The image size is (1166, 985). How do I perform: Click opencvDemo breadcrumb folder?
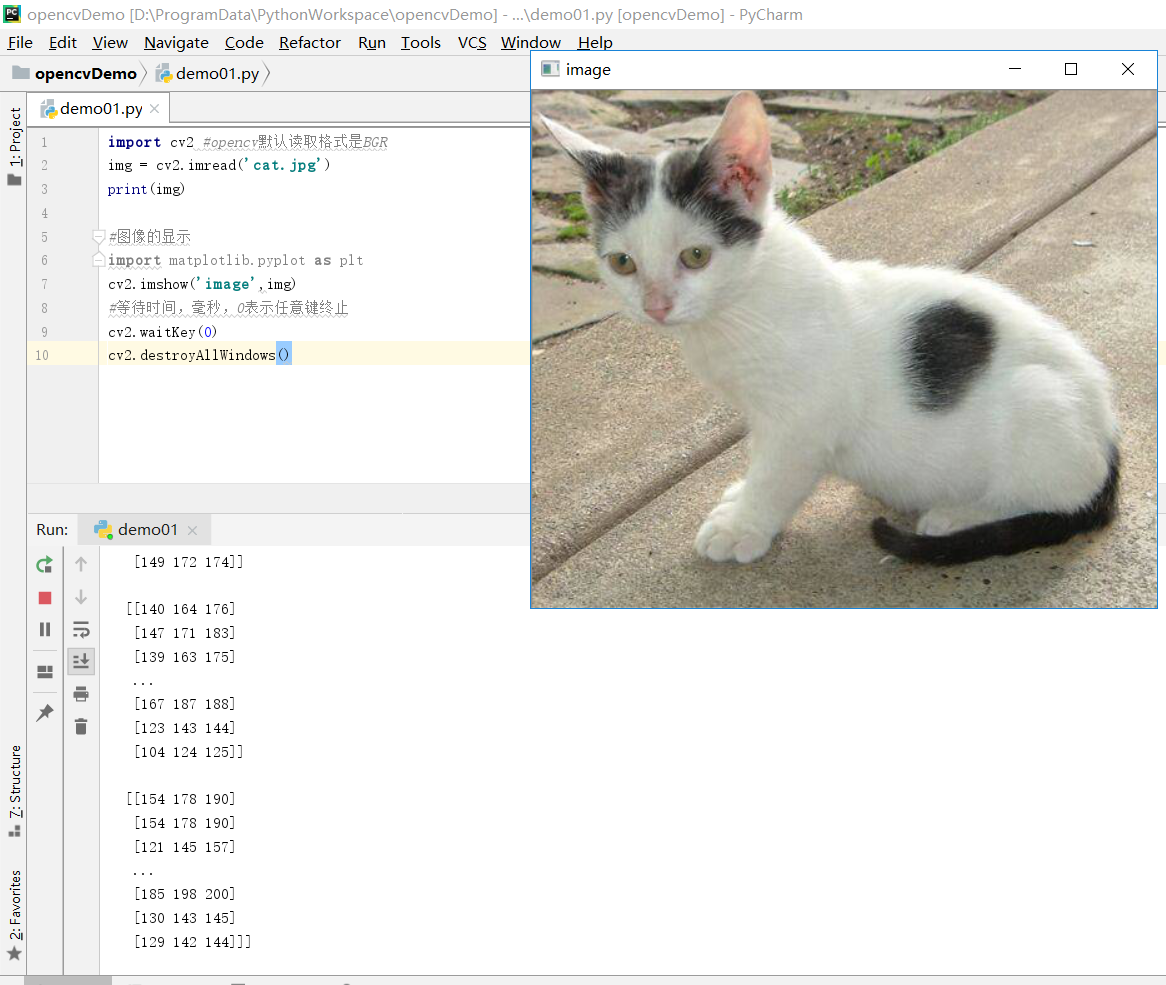(x=75, y=74)
